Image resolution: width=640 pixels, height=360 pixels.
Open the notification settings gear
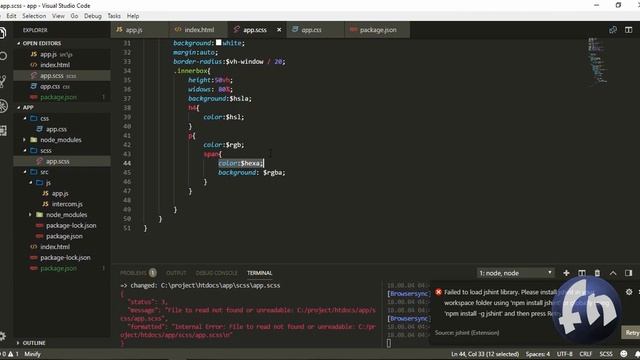coord(629,292)
